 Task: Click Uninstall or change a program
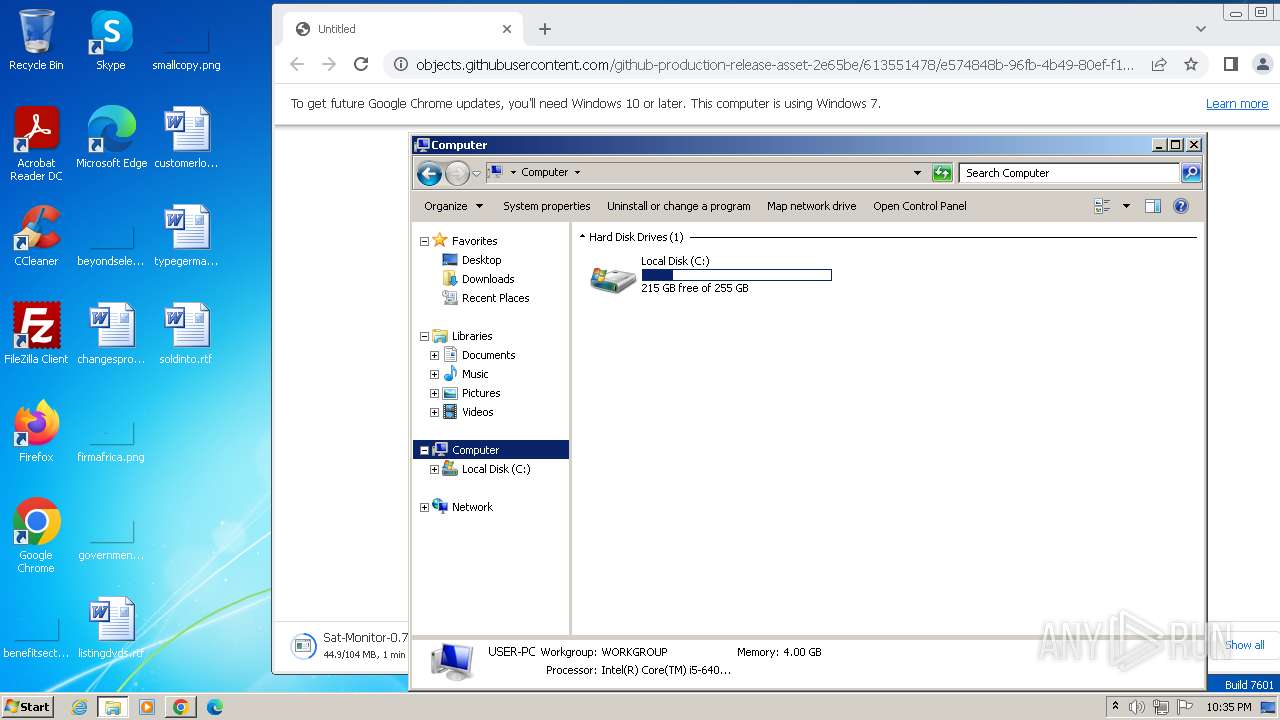point(678,206)
